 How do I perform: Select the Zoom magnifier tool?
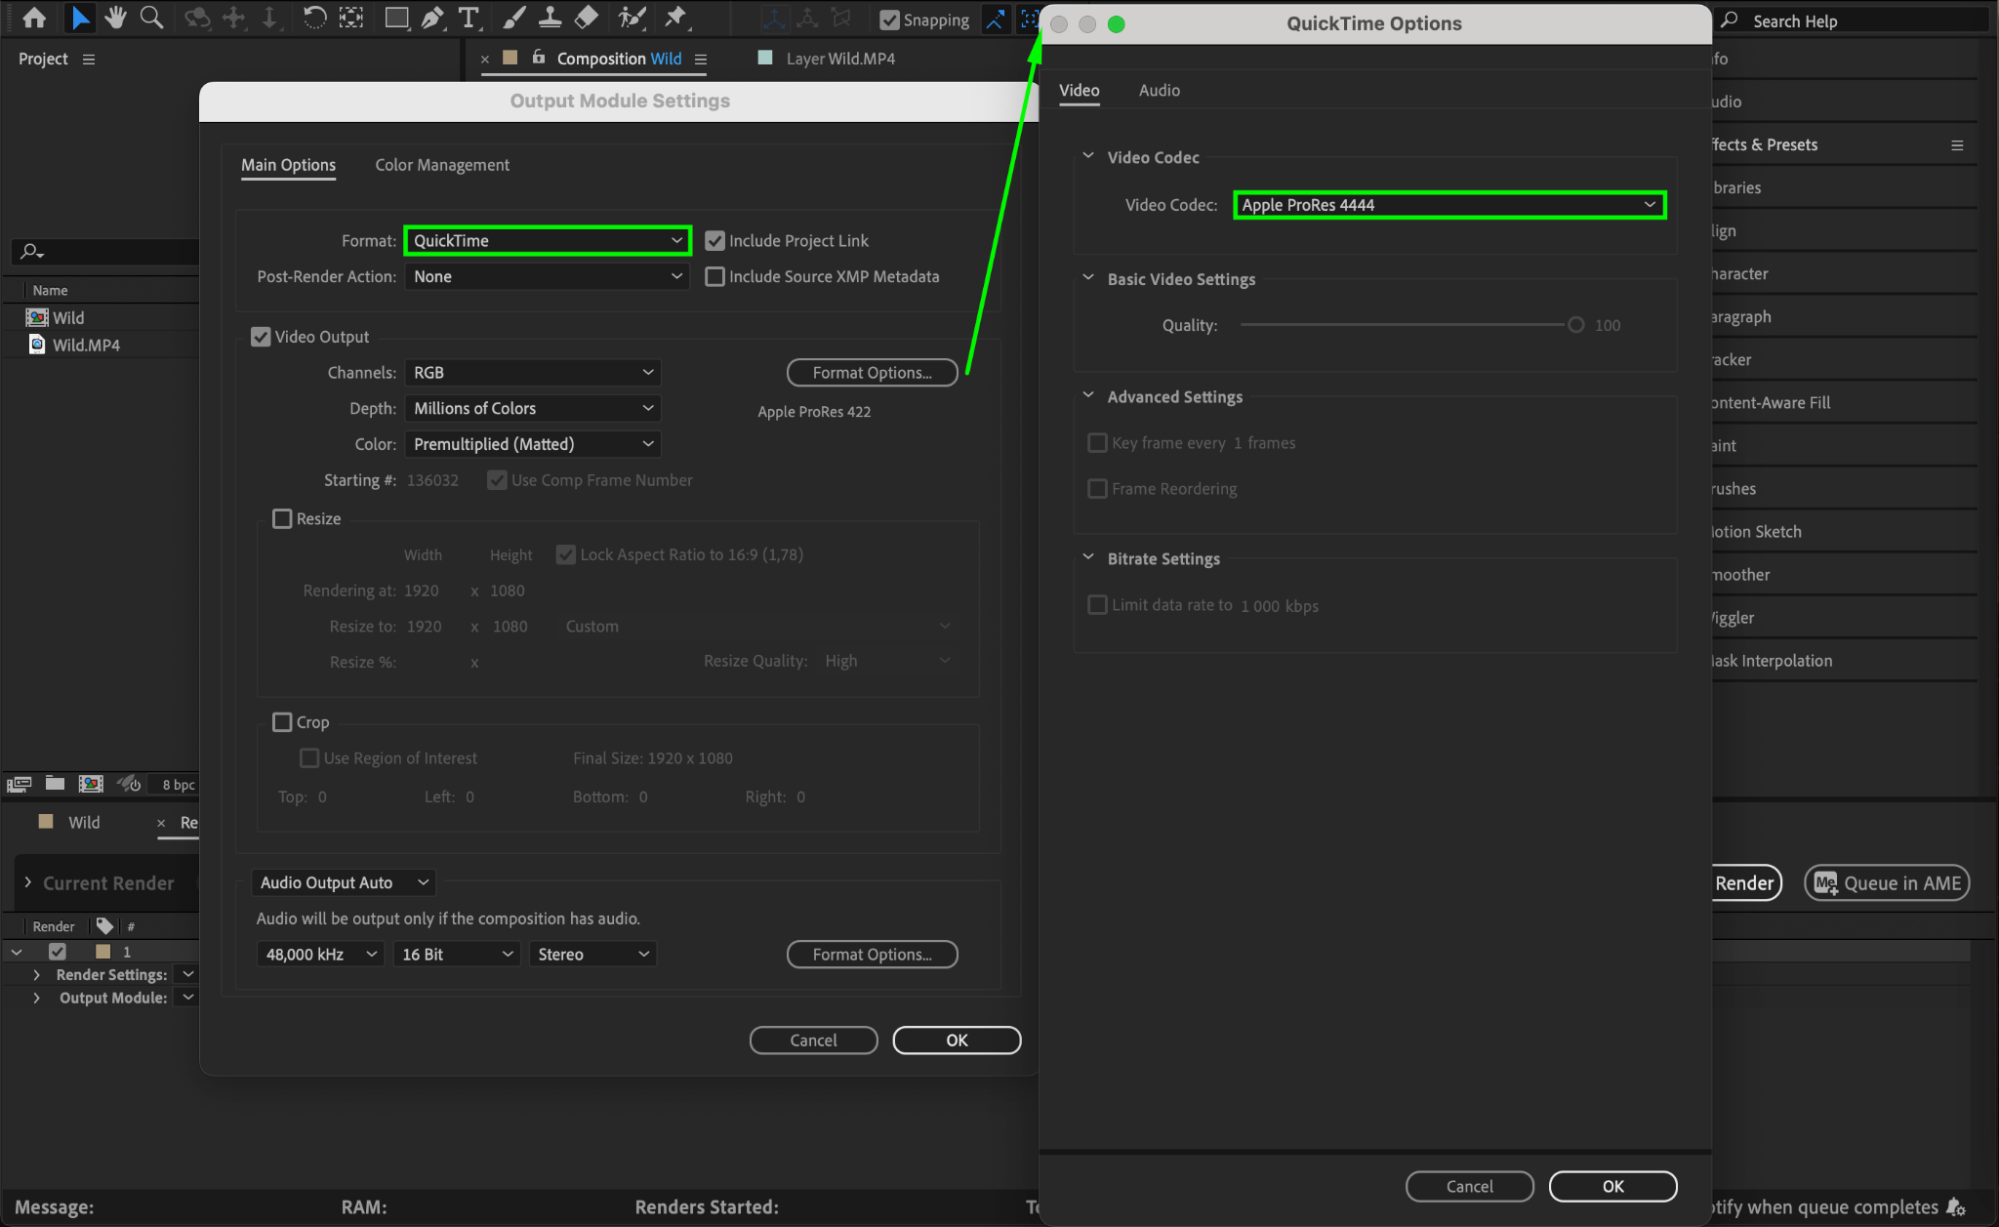coord(152,18)
